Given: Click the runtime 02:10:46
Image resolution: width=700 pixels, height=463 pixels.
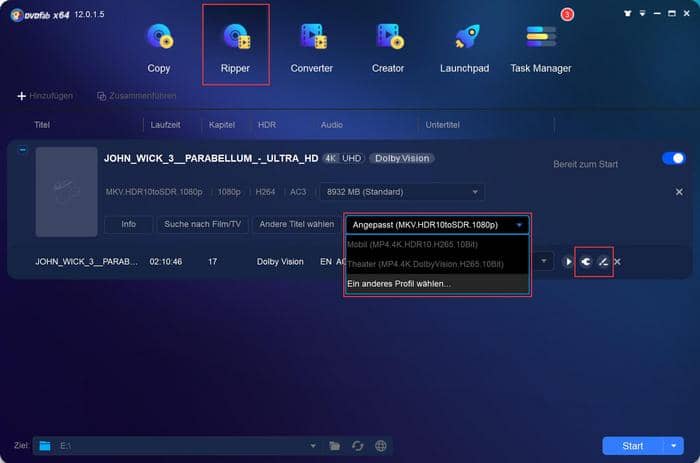Looking at the screenshot, I should coord(166,262).
